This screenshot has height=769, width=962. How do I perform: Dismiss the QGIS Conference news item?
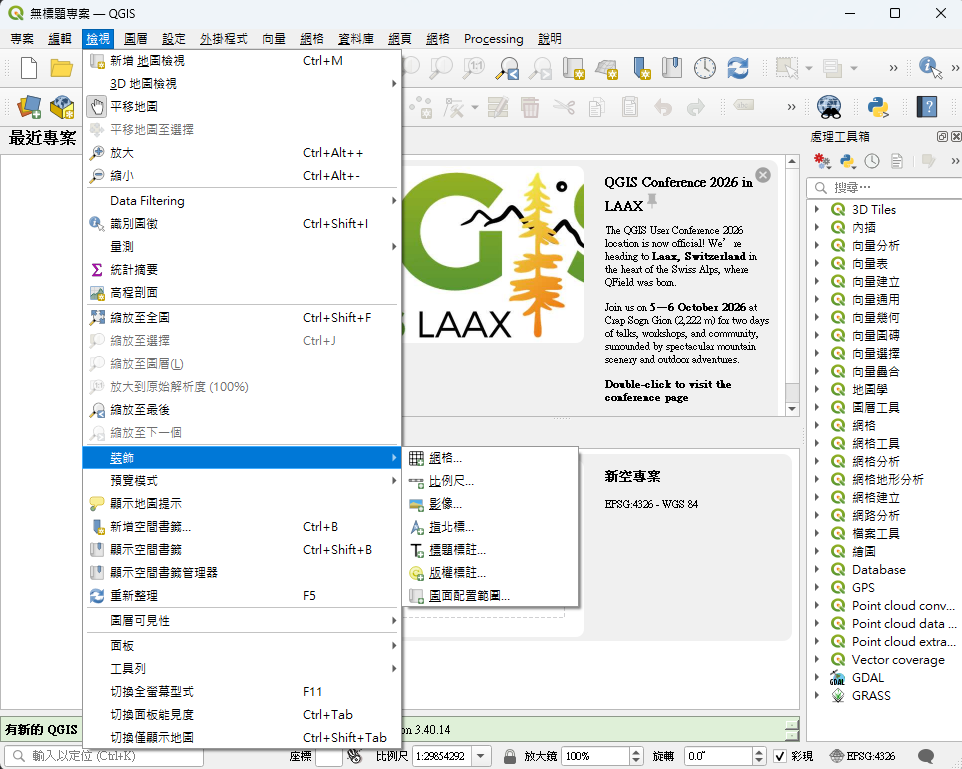pos(763,174)
